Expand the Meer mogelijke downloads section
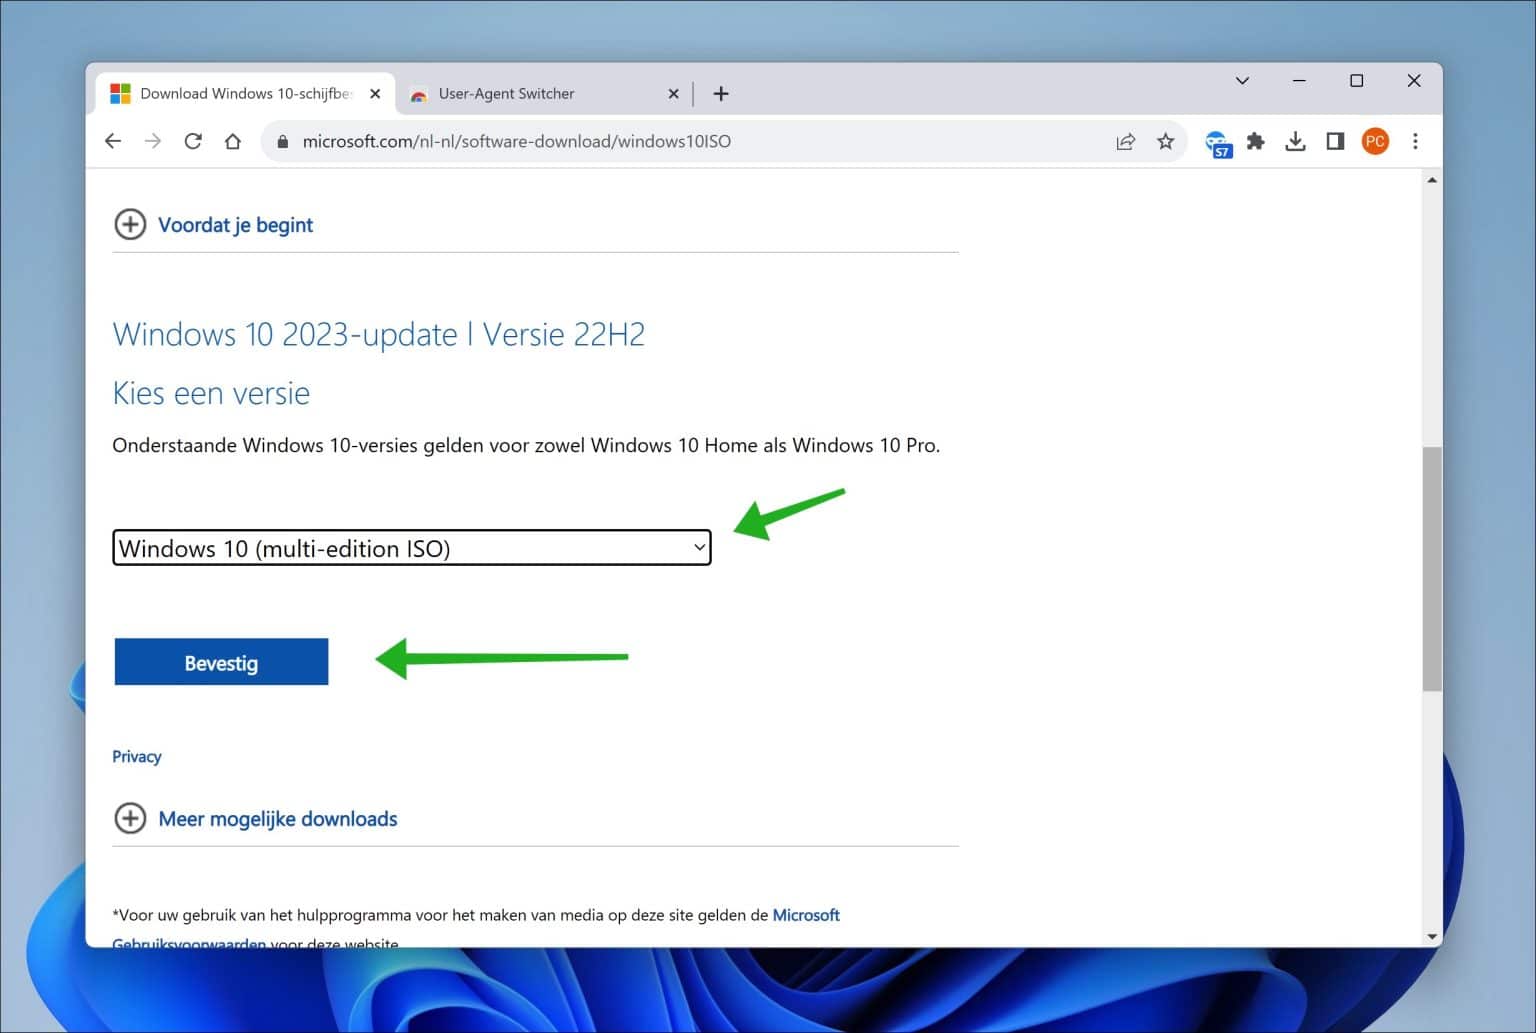The image size is (1536, 1033). pyautogui.click(x=130, y=818)
